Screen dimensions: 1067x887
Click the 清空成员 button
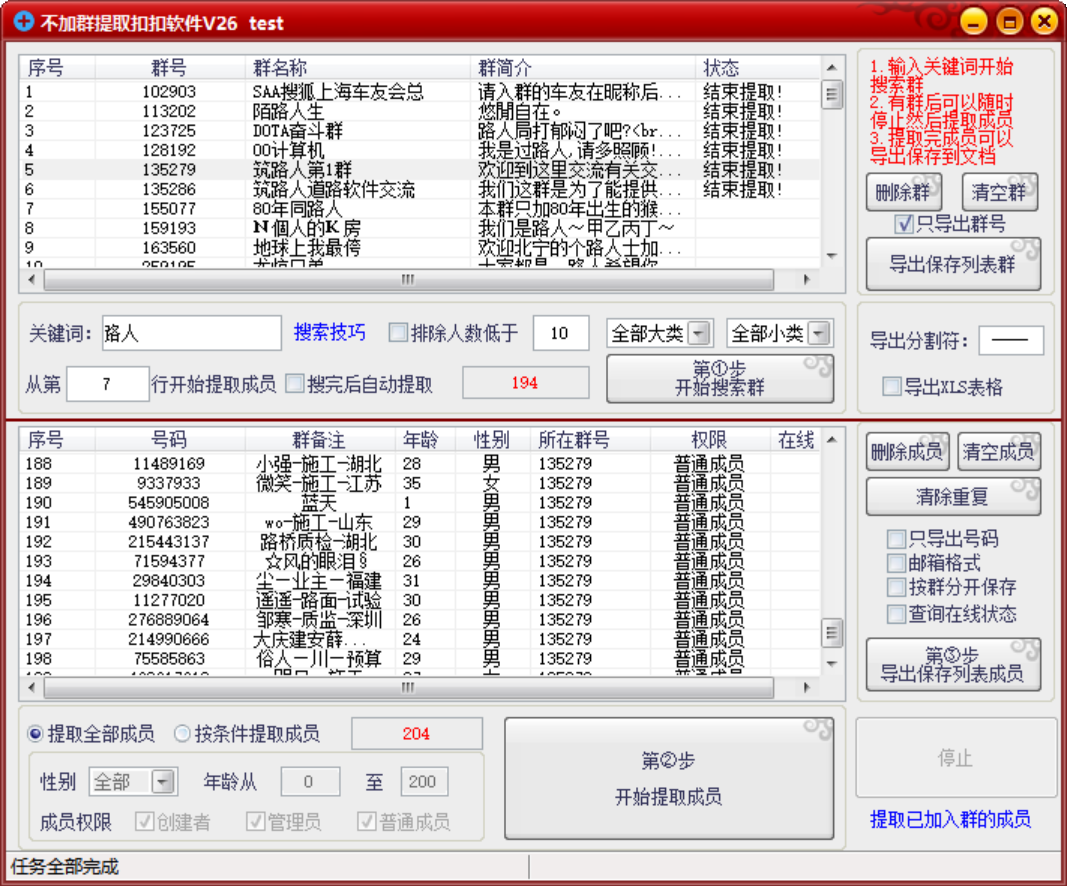(999, 451)
